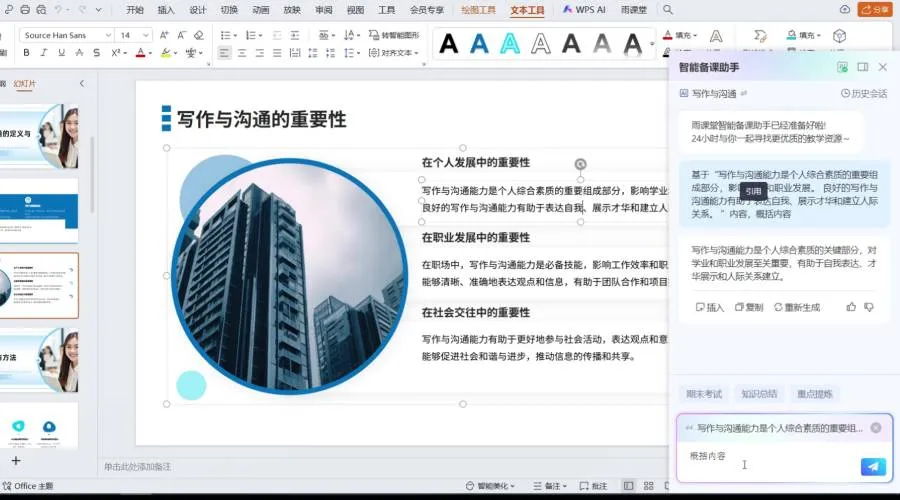The height and width of the screenshot is (500, 900).
Task: Click 复制 under the AI response
Action: 749,308
